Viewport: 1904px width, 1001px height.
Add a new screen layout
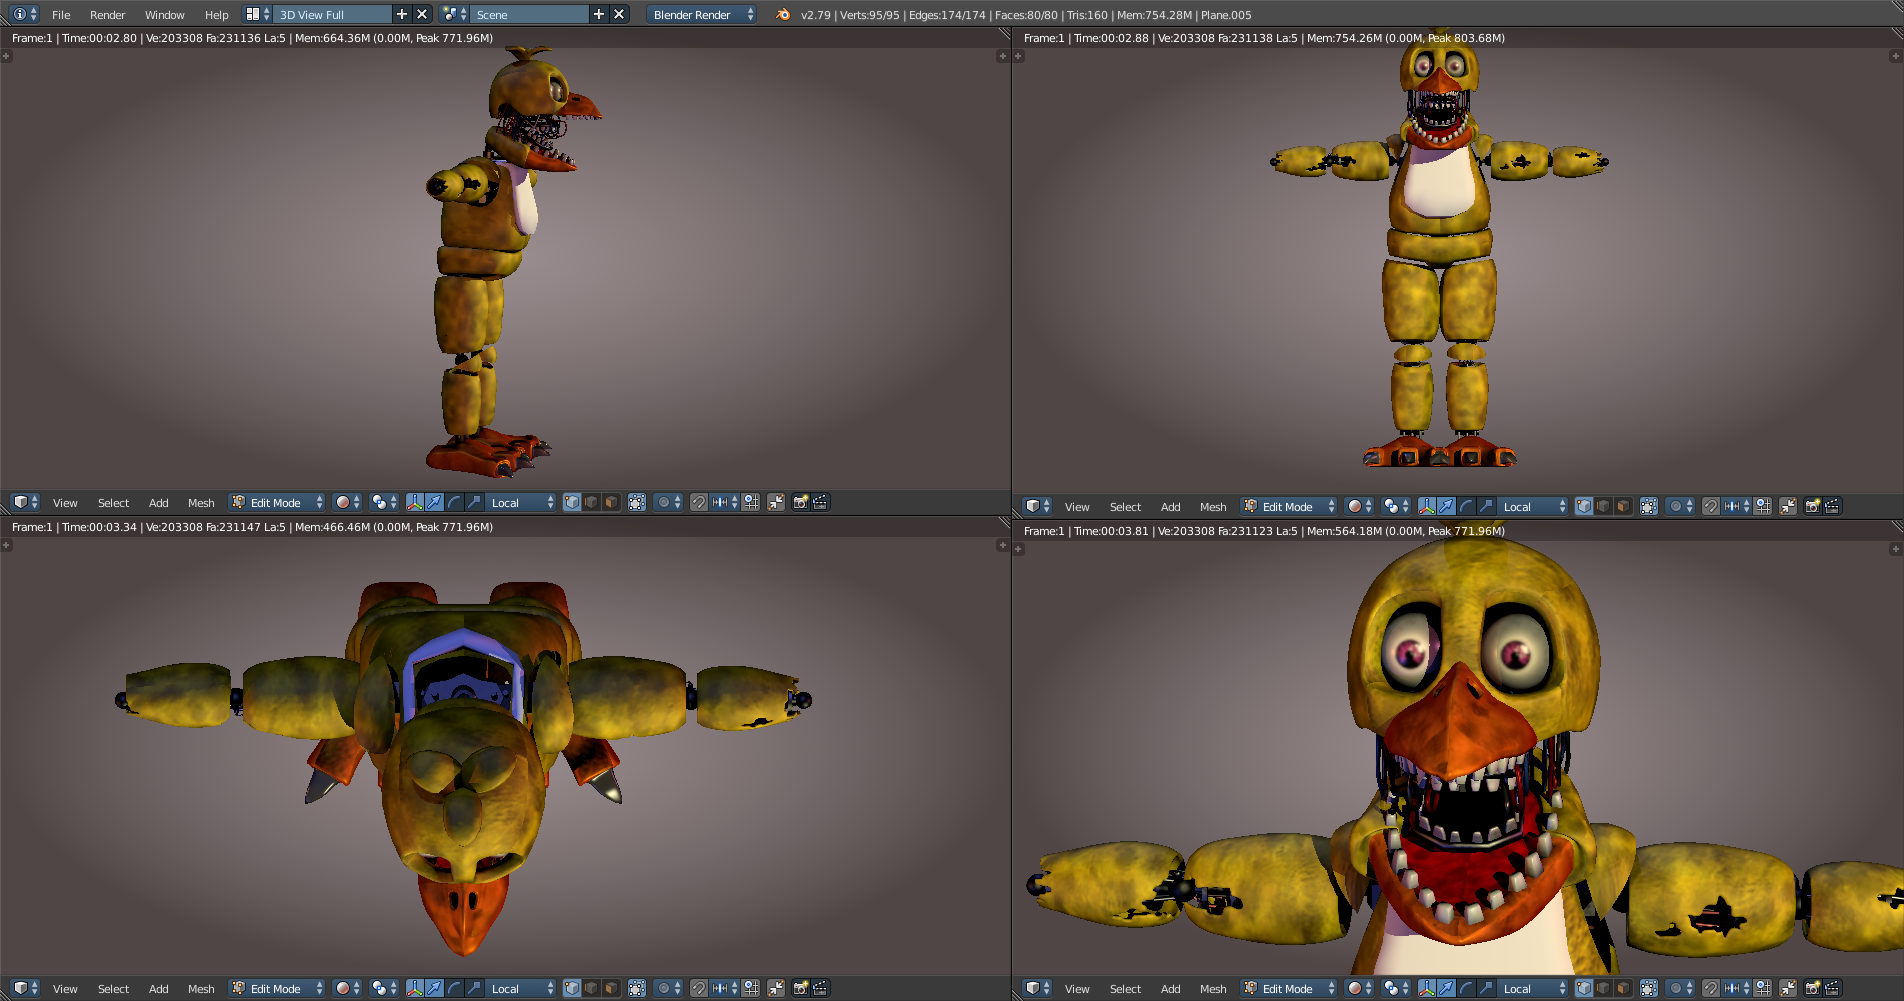pyautogui.click(x=402, y=14)
